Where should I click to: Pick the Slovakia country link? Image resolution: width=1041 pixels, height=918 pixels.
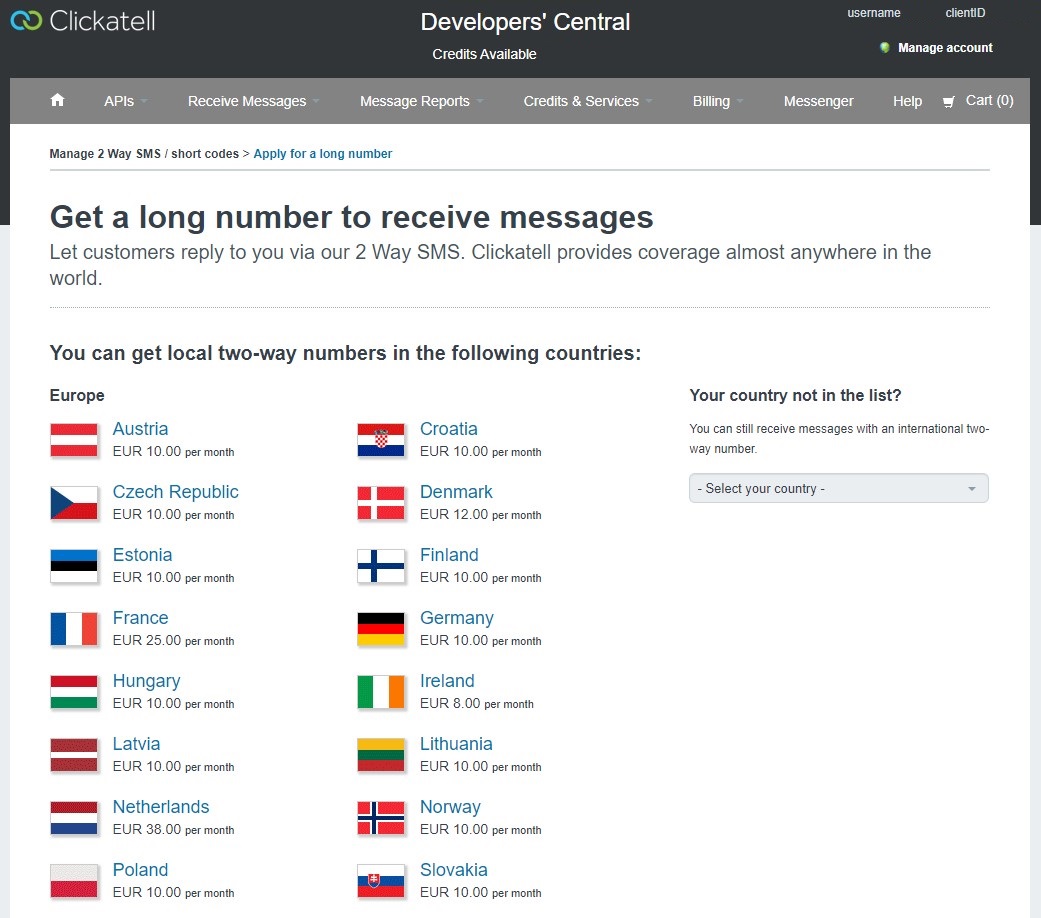[x=453, y=870]
